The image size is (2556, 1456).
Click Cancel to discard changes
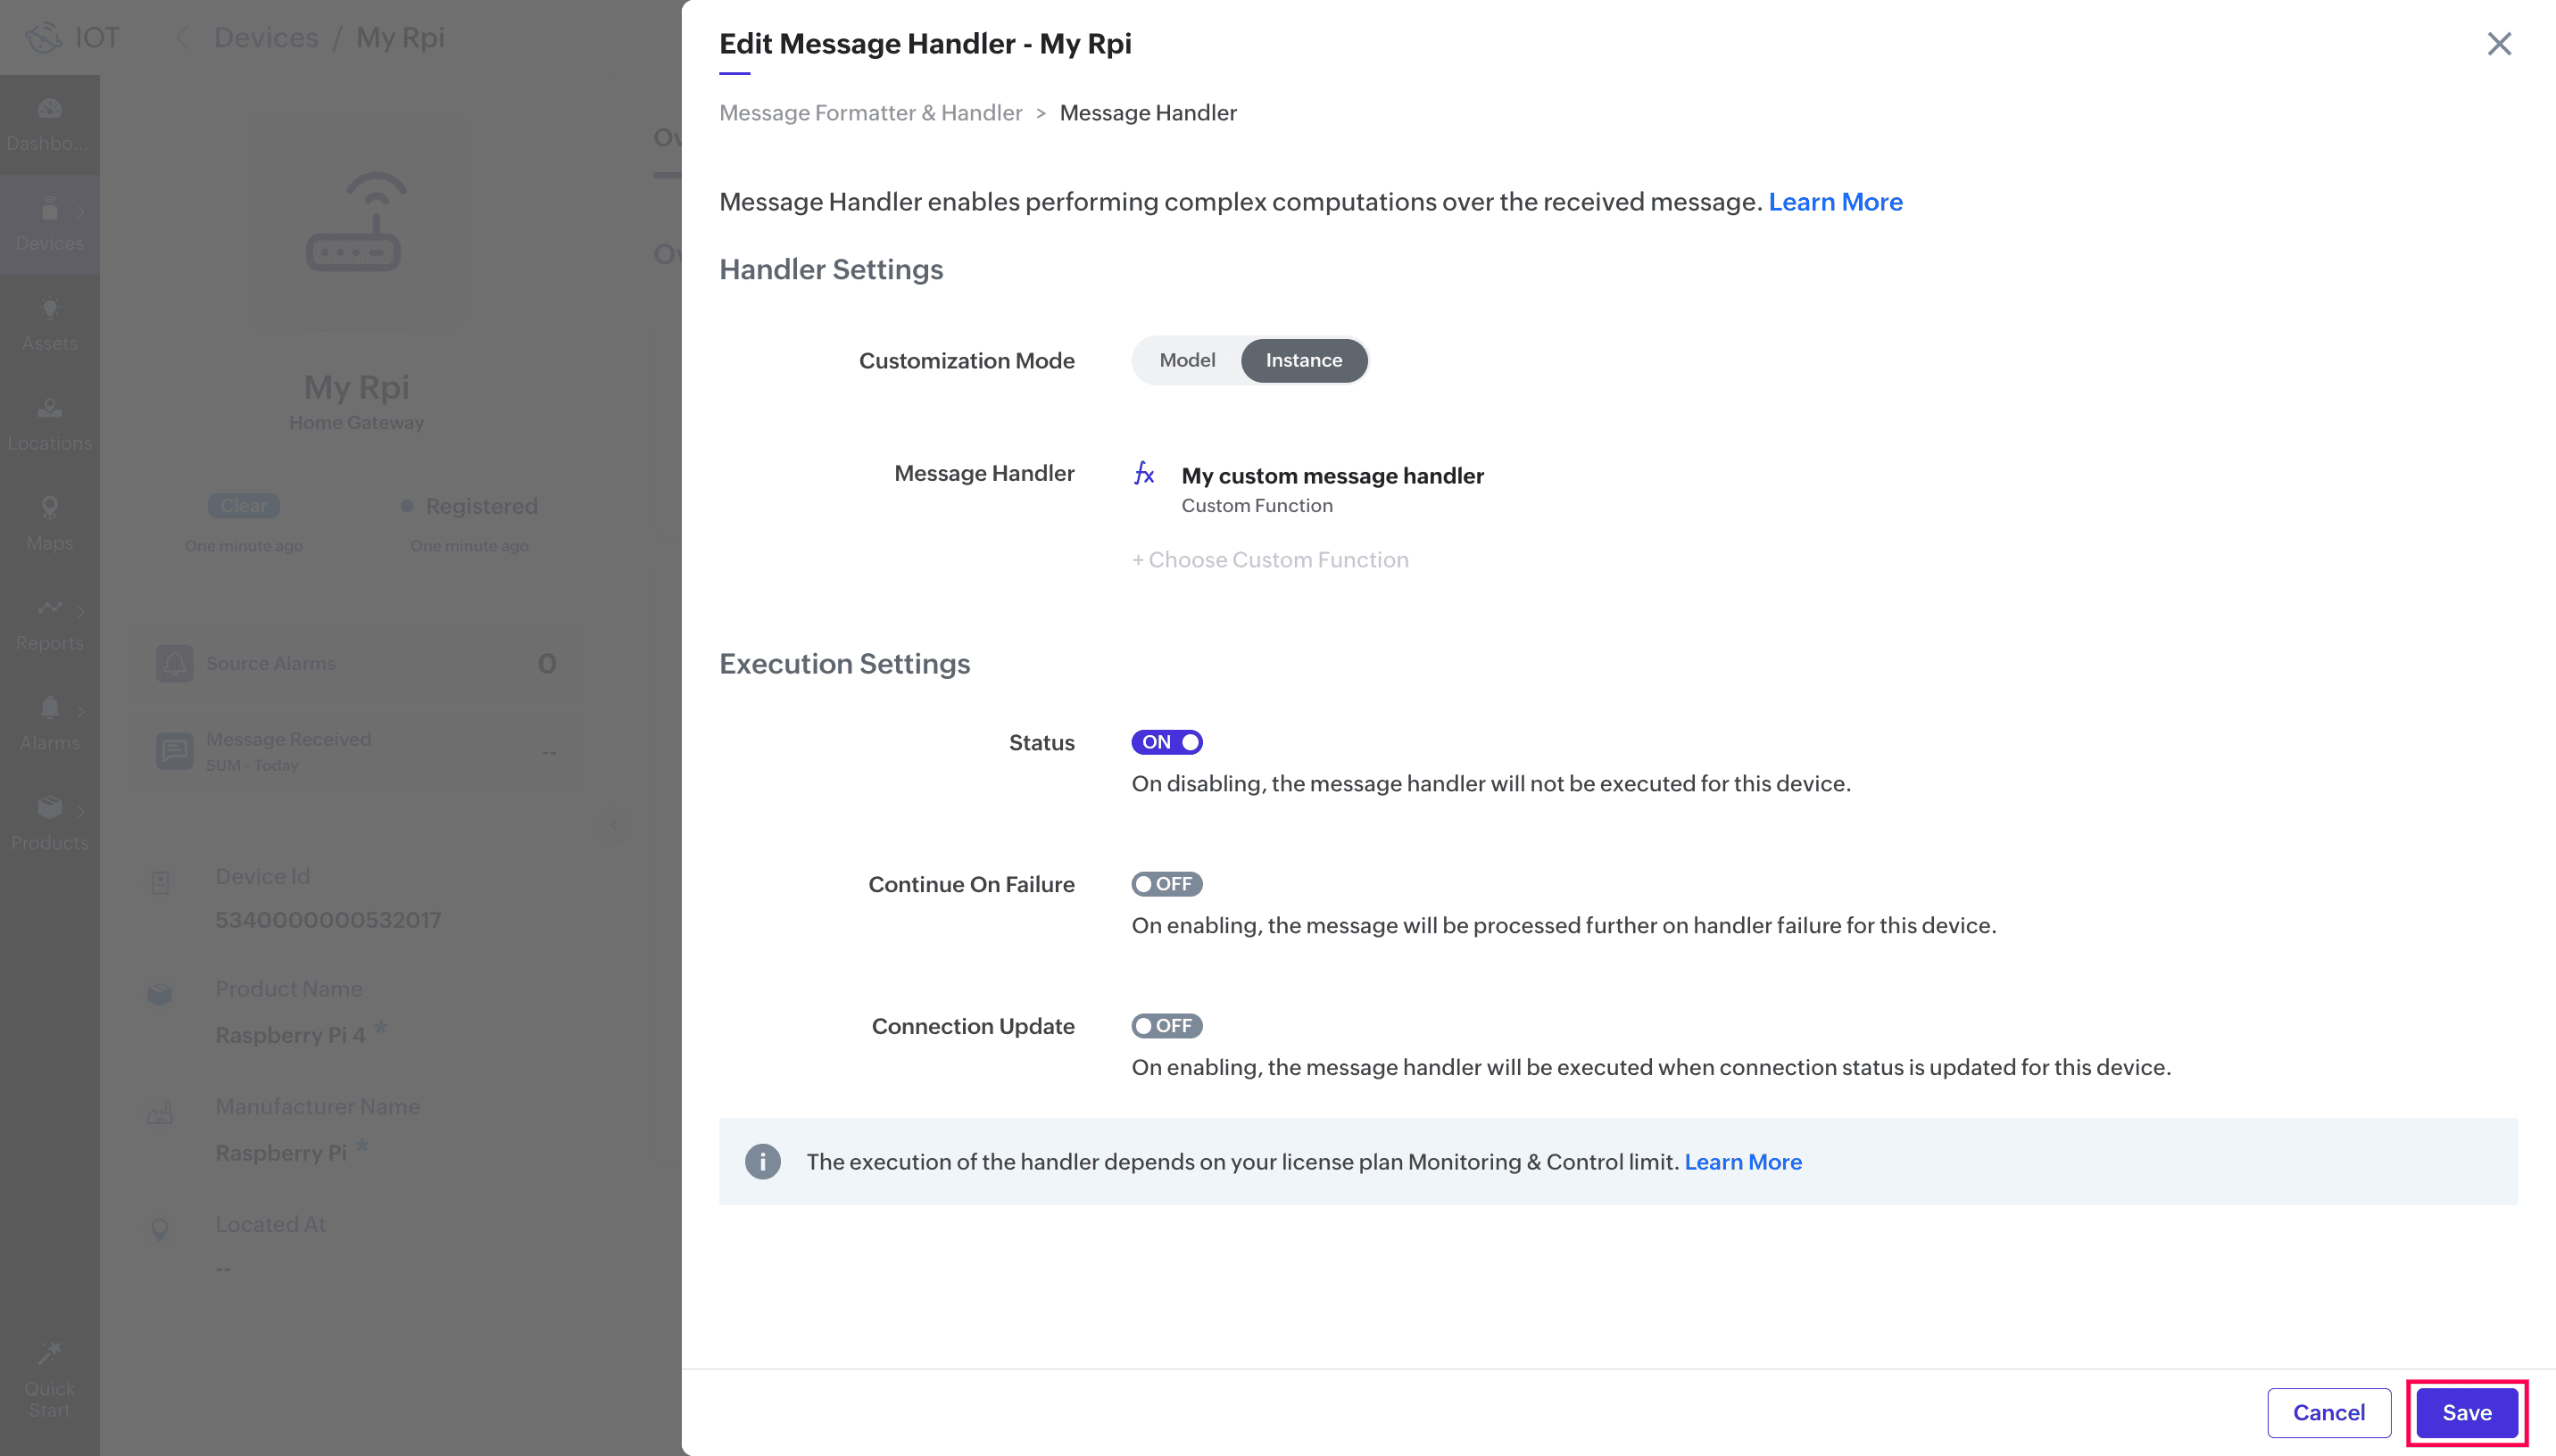pyautogui.click(x=2328, y=1412)
